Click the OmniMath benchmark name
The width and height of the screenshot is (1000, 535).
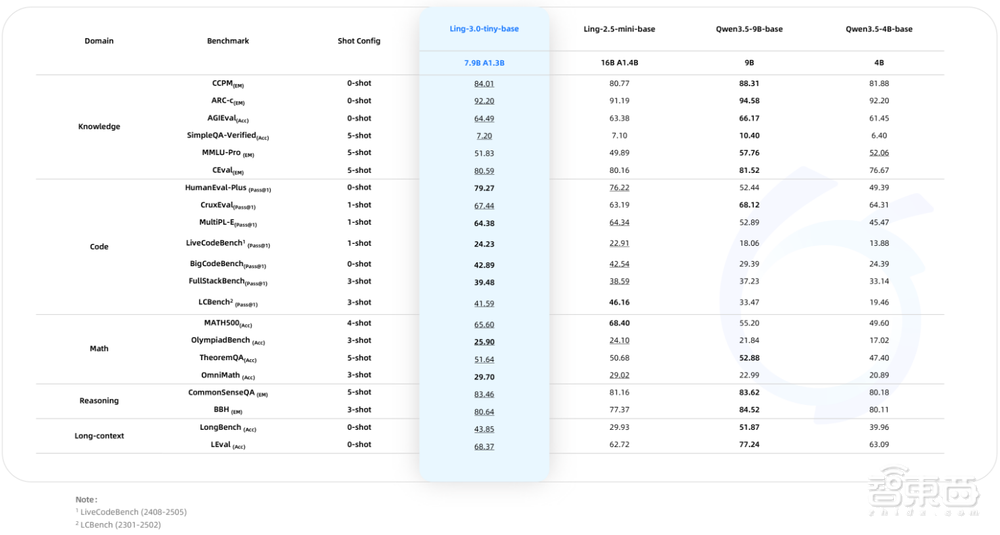coord(228,376)
